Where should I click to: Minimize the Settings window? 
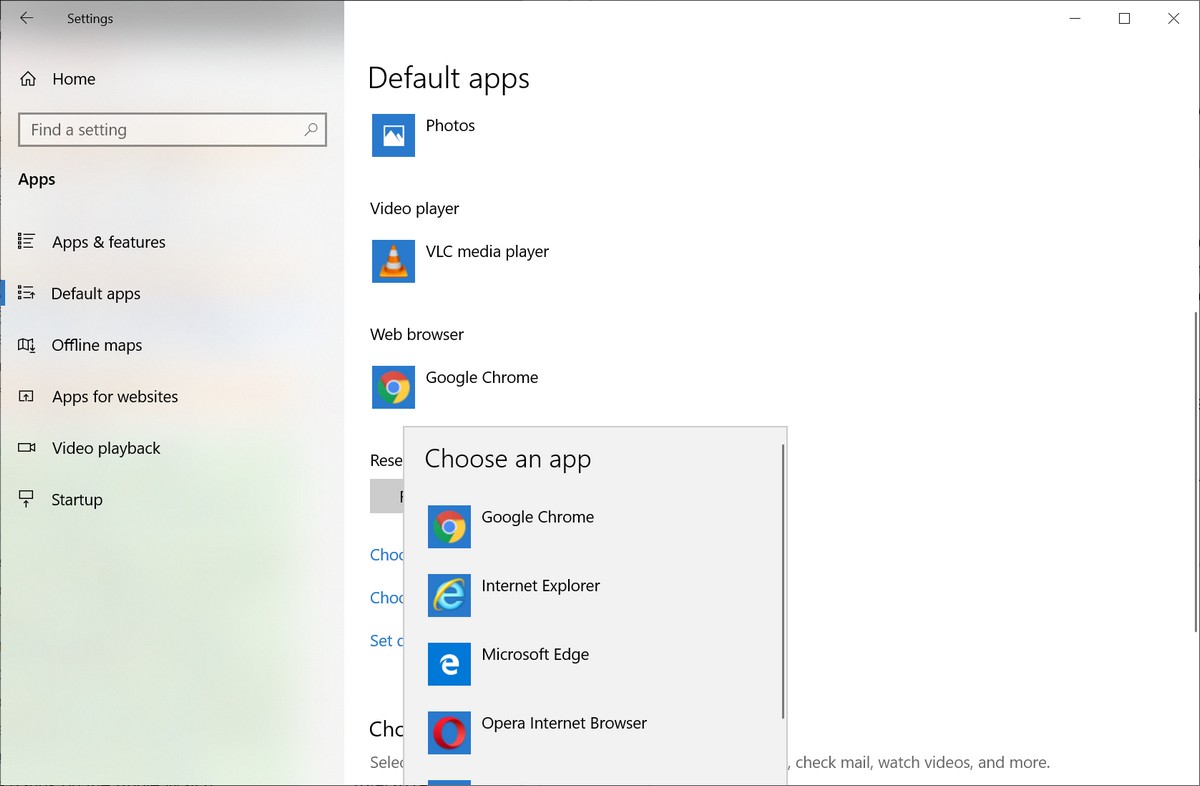1075,18
